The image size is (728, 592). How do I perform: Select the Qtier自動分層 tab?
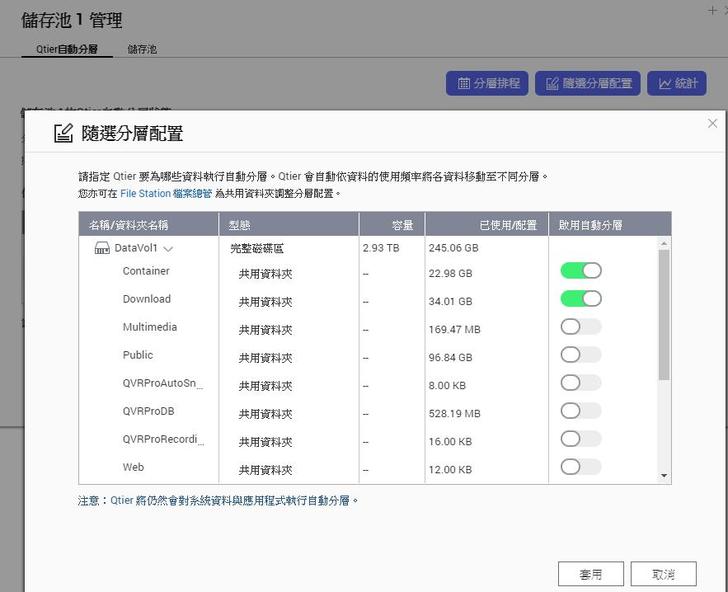tap(66, 49)
